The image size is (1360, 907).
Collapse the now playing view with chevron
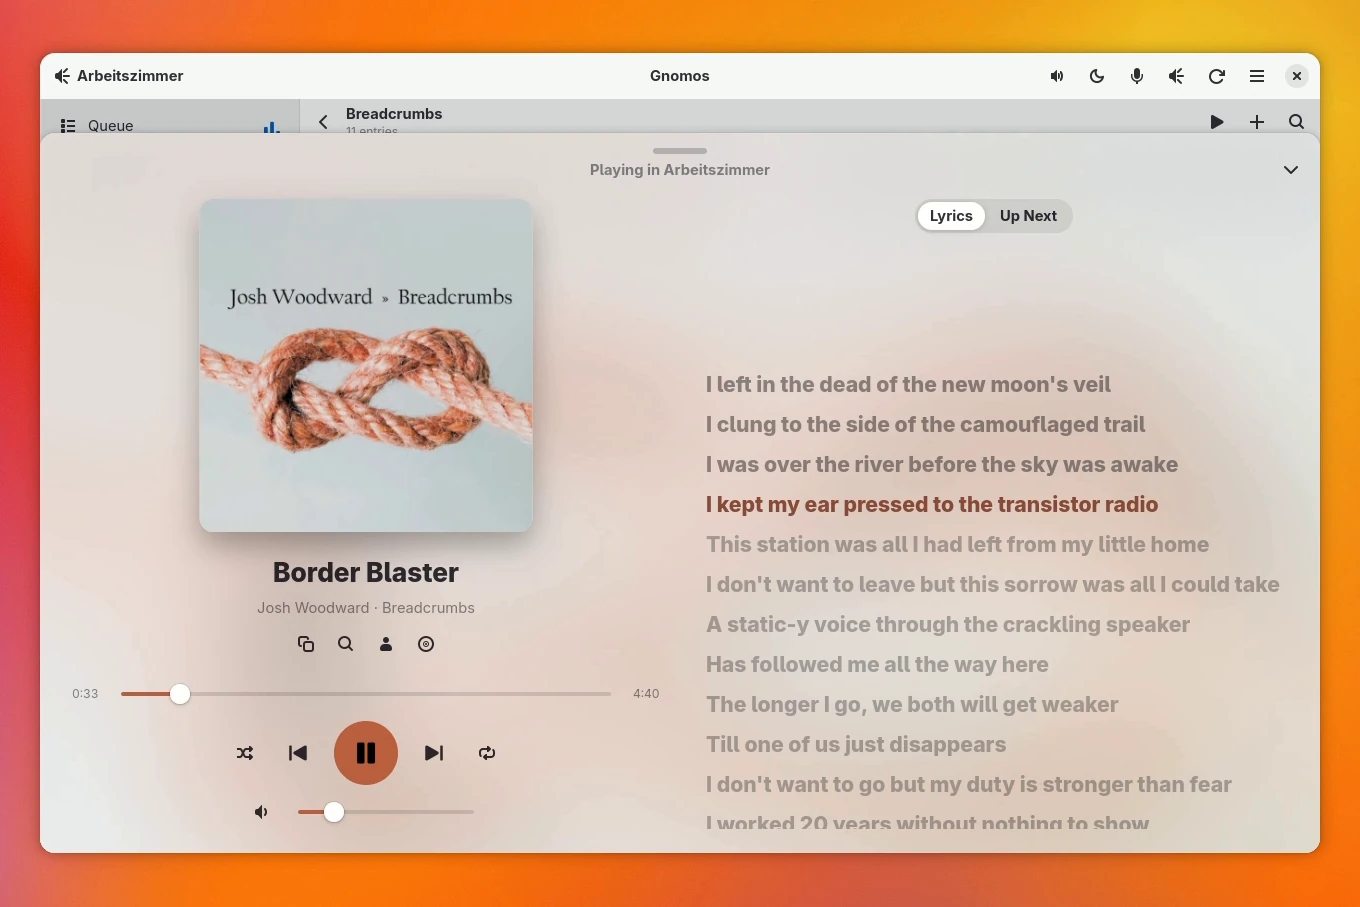tap(1291, 170)
